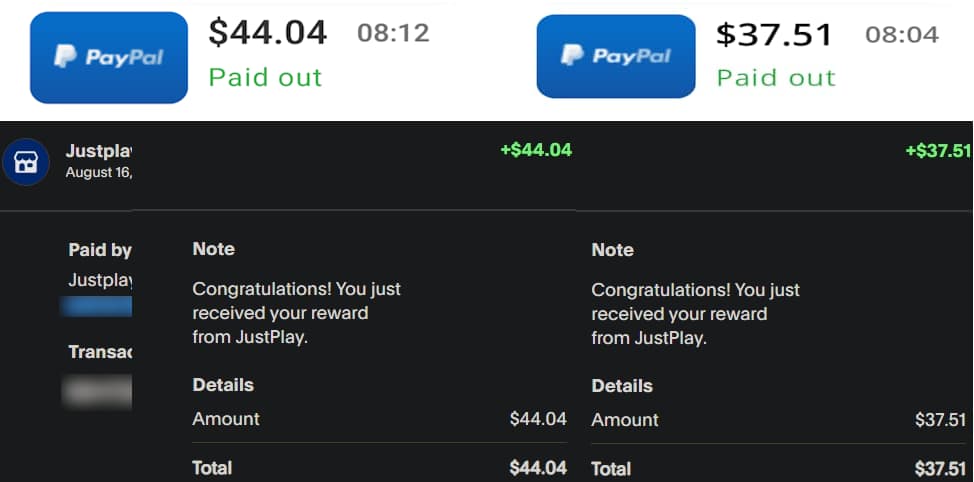Click the 08:12 payout timestamp

[393, 33]
